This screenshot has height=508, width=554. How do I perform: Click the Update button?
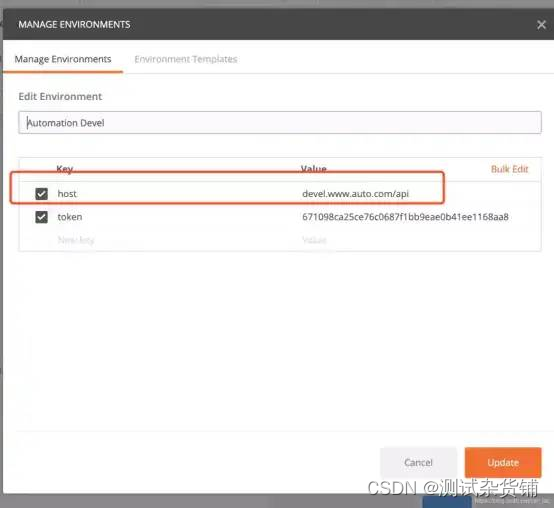click(503, 462)
